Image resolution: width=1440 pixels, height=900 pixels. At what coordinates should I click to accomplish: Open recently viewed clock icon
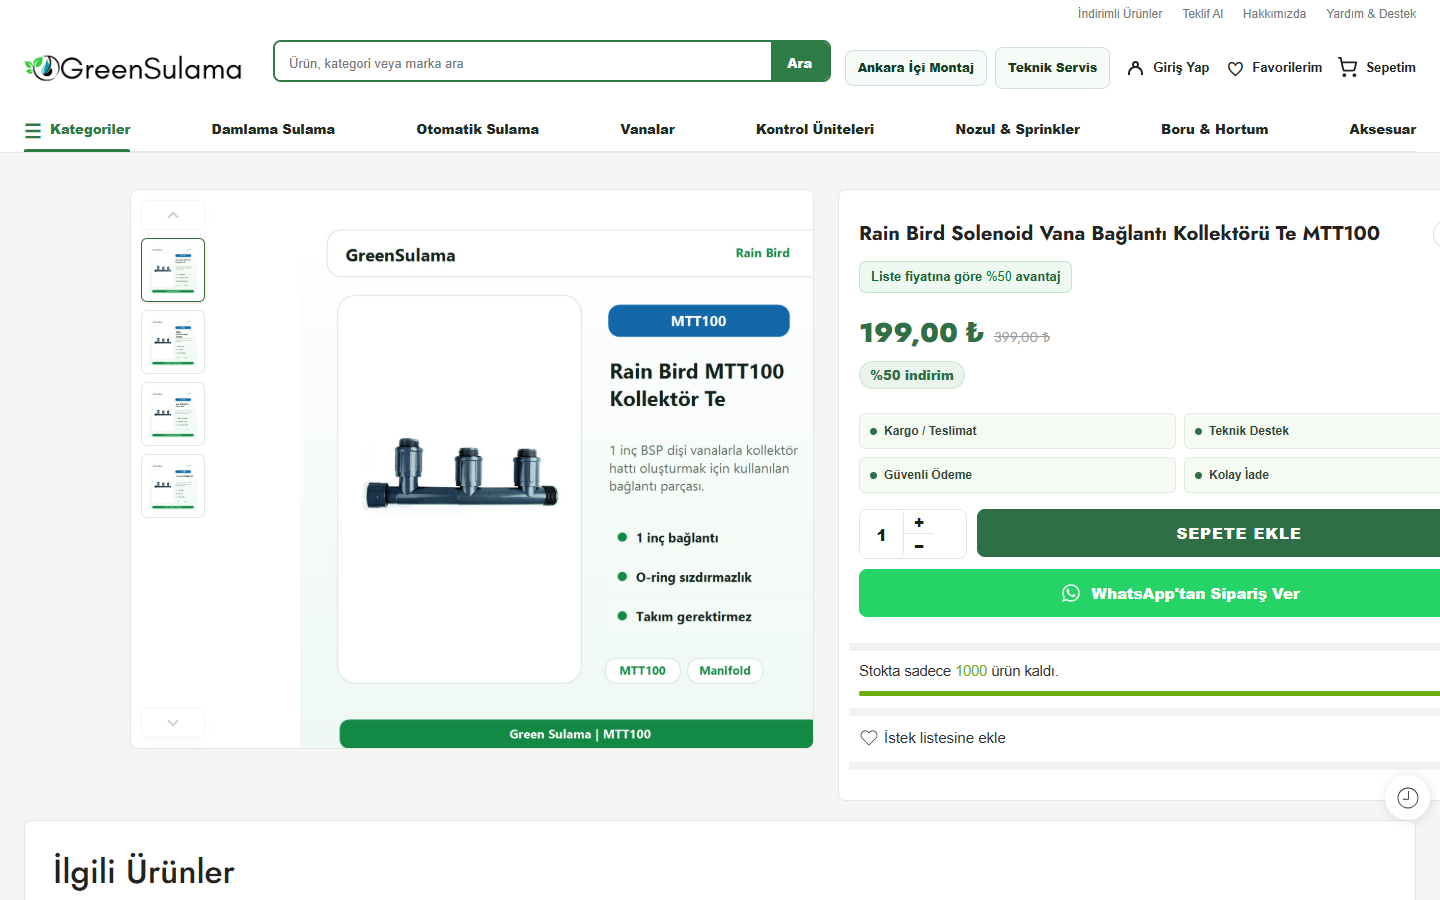1408,797
